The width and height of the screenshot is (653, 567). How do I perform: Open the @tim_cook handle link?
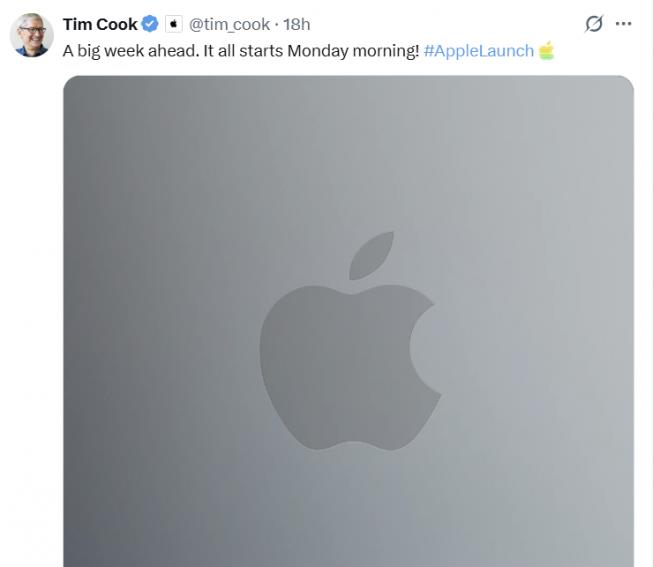[229, 25]
